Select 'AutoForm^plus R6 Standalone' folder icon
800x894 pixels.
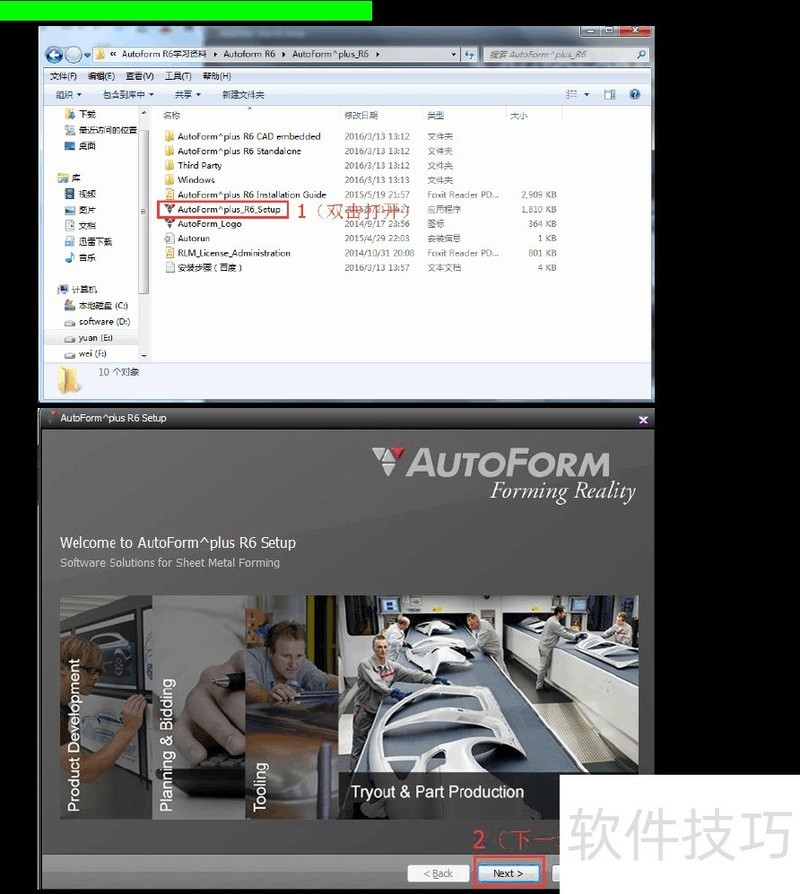169,151
